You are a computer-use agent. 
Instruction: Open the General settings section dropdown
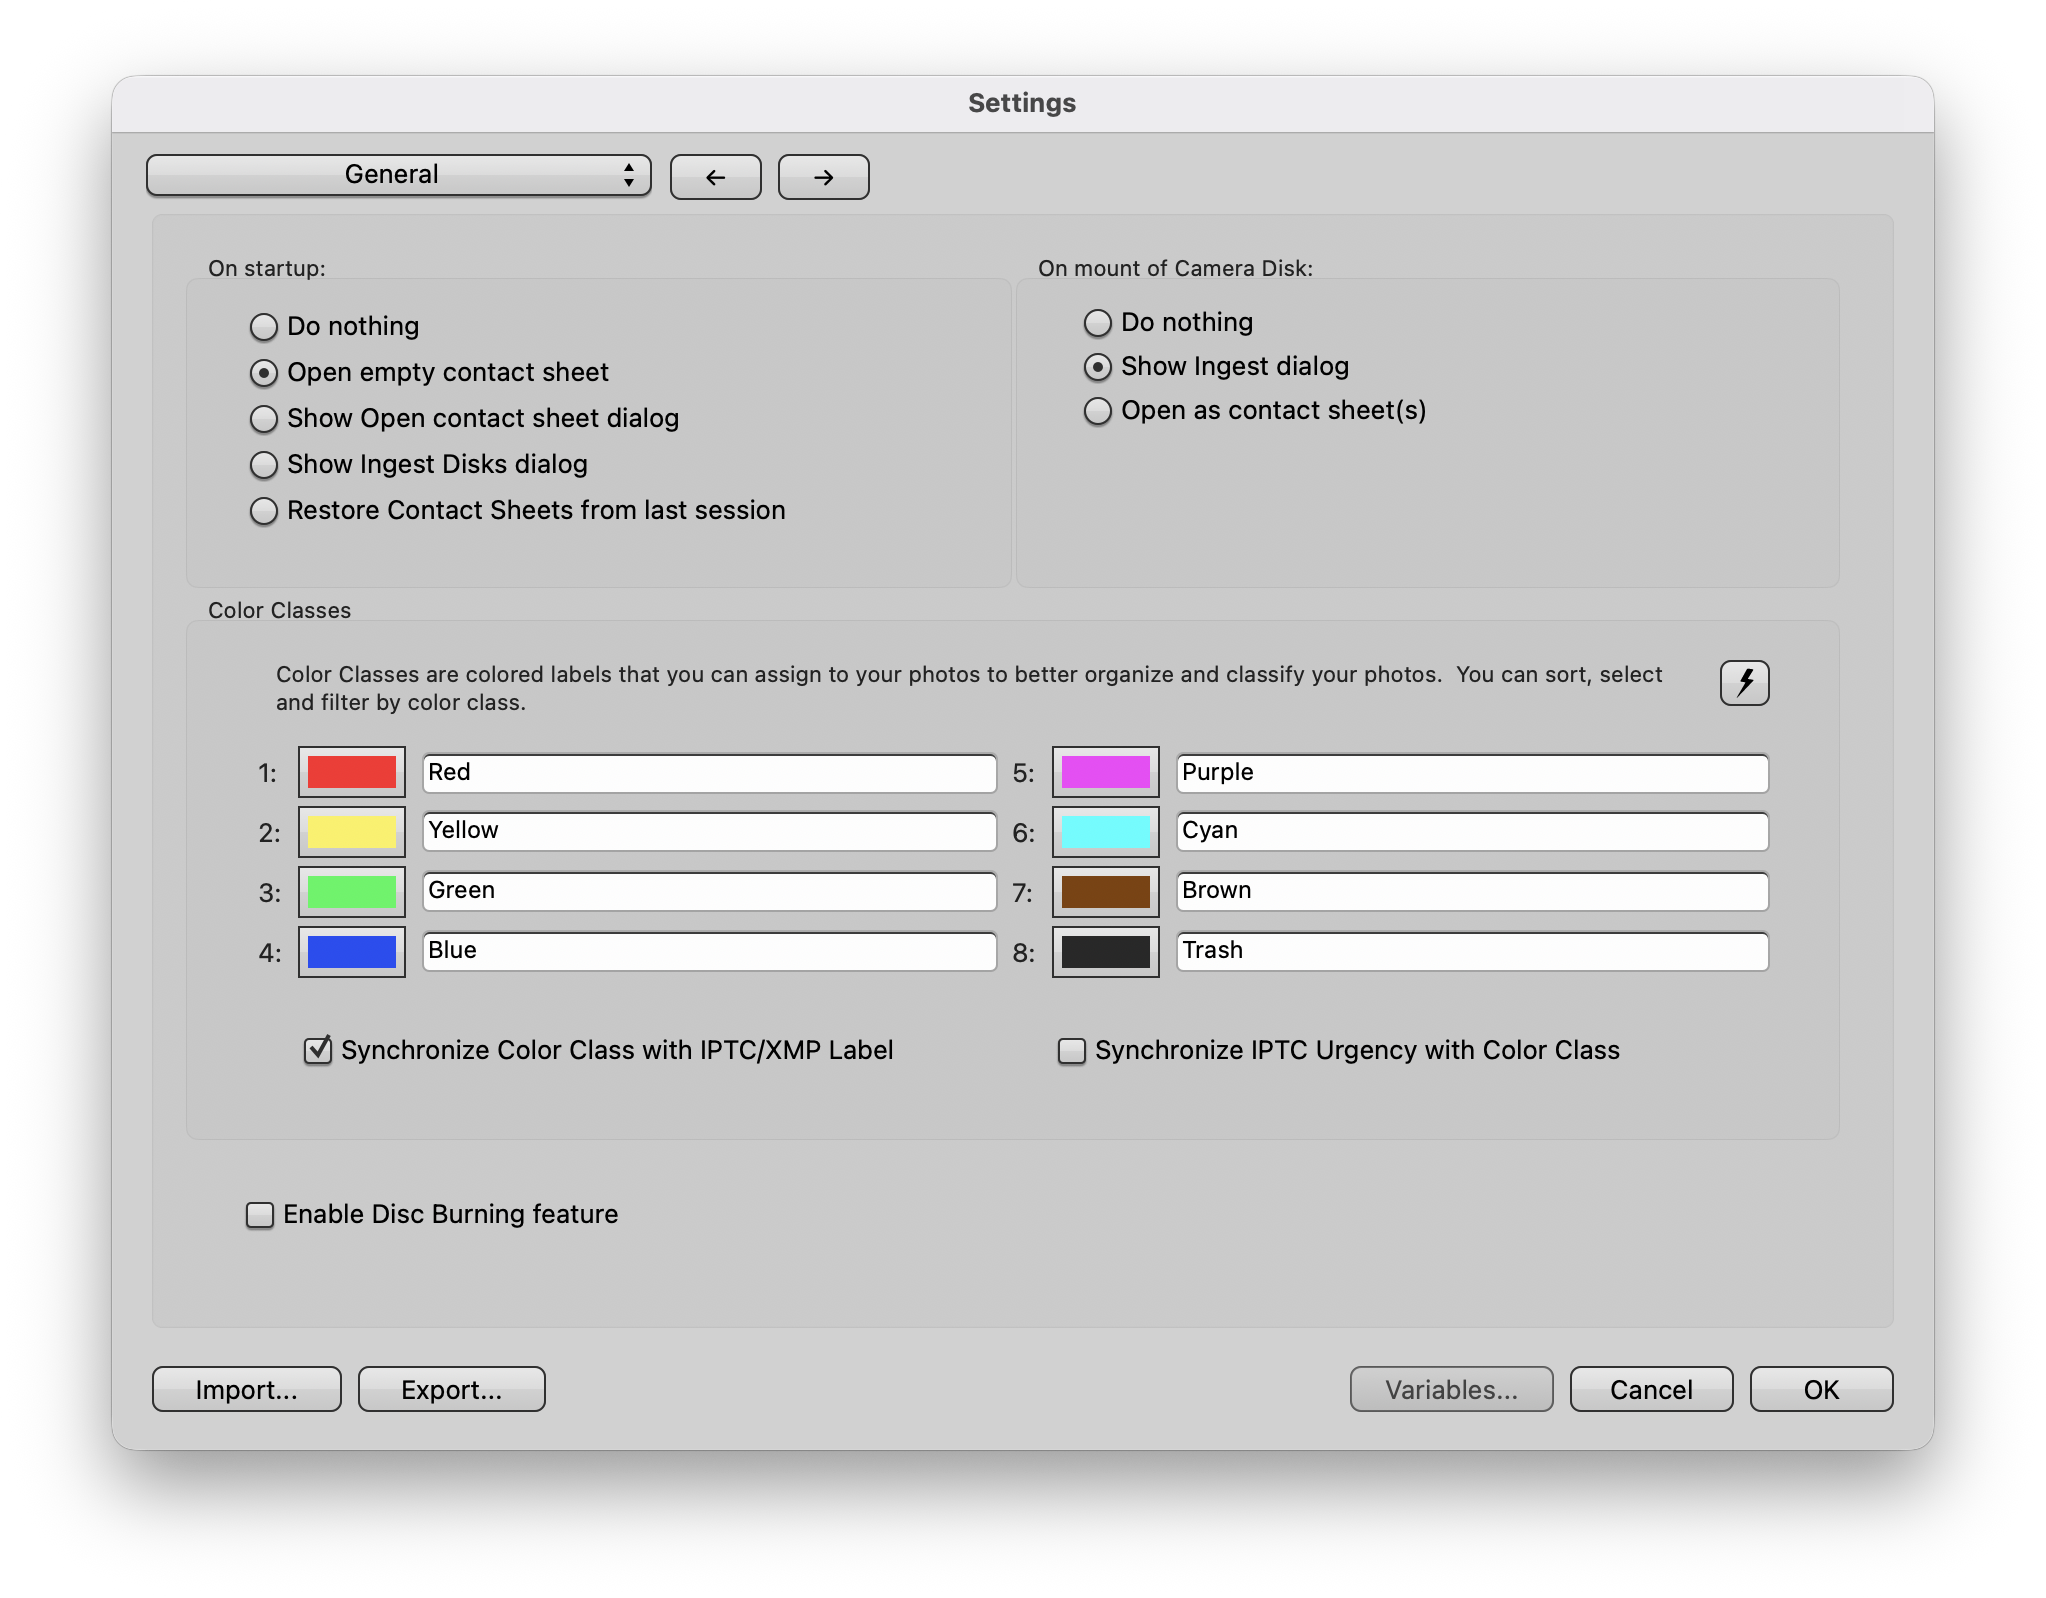[x=398, y=175]
